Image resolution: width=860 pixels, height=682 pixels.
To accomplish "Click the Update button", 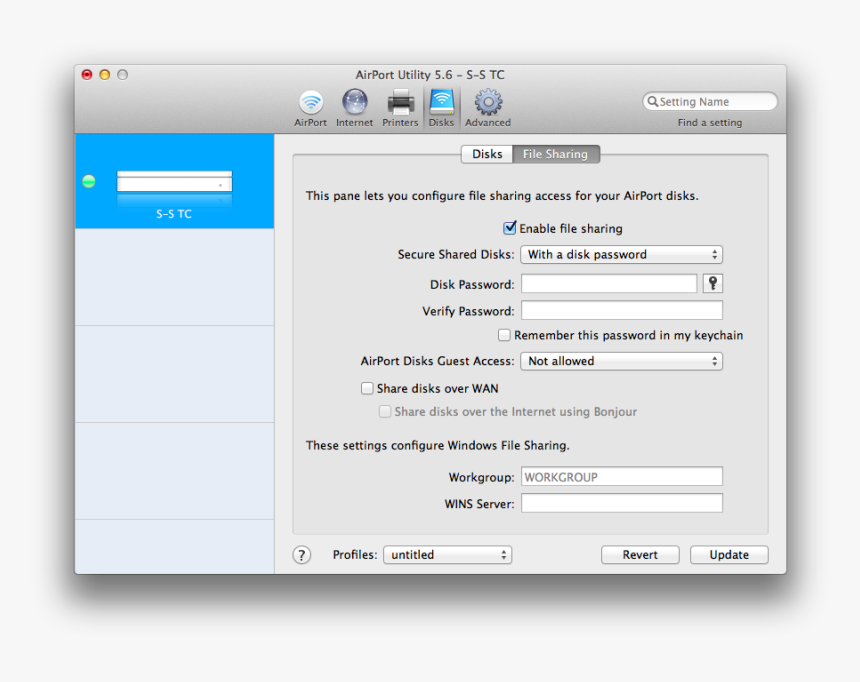I will 729,555.
